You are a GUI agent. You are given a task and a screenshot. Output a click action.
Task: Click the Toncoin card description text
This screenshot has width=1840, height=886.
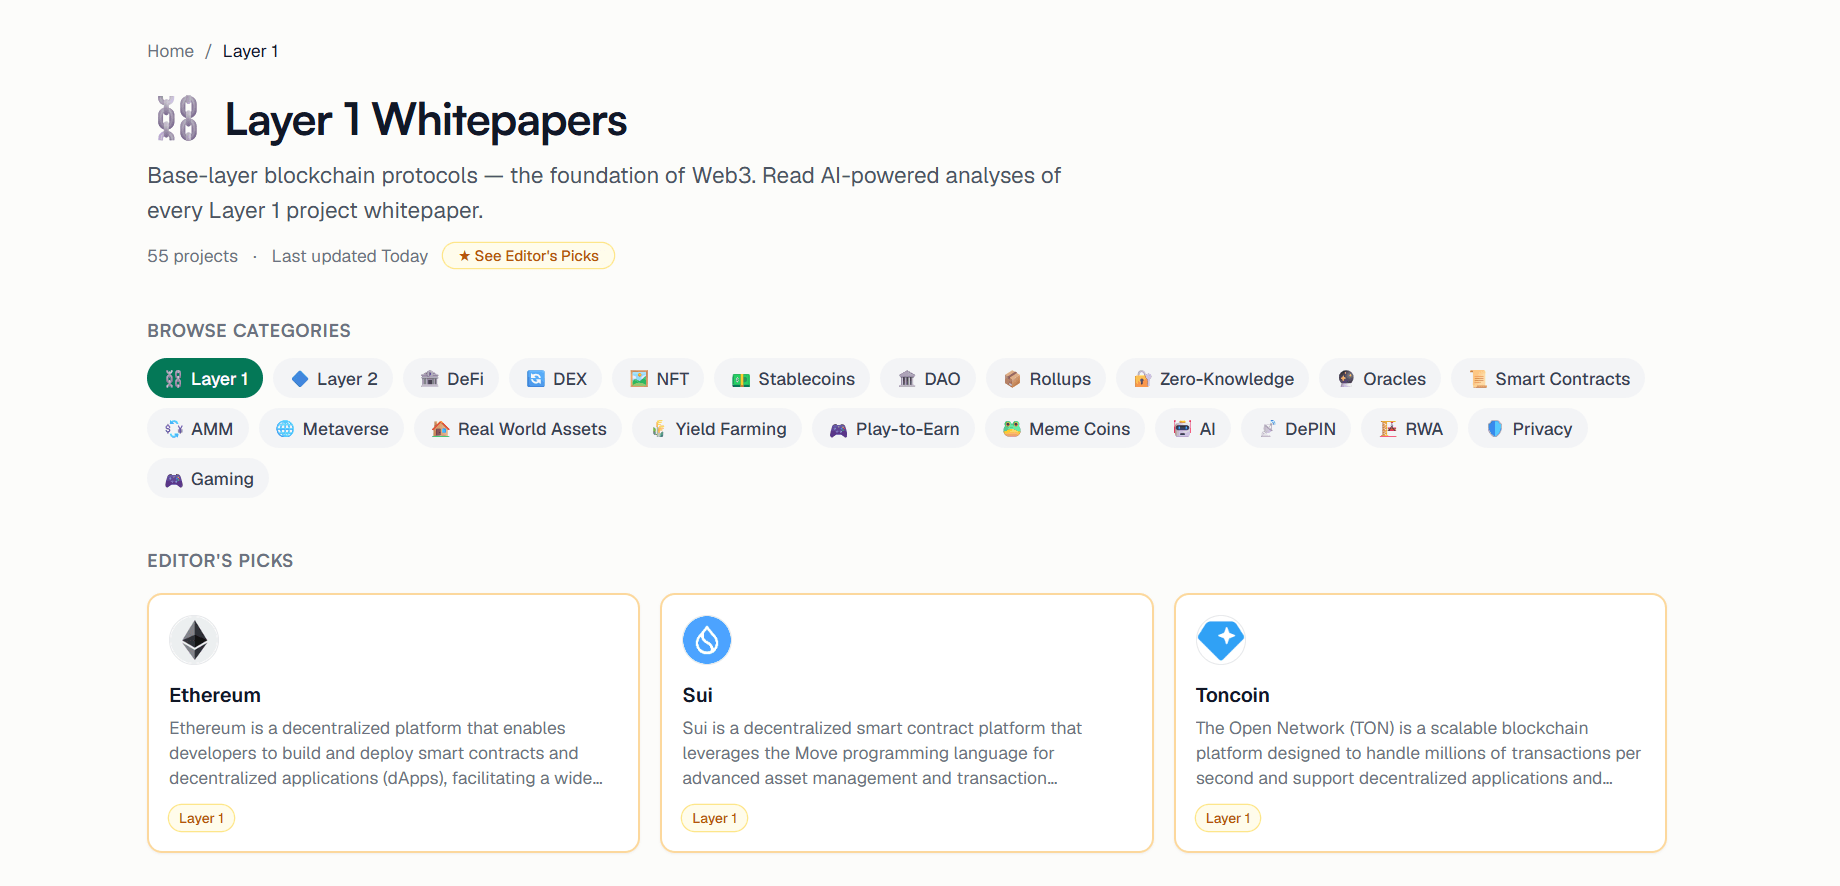tap(1419, 753)
